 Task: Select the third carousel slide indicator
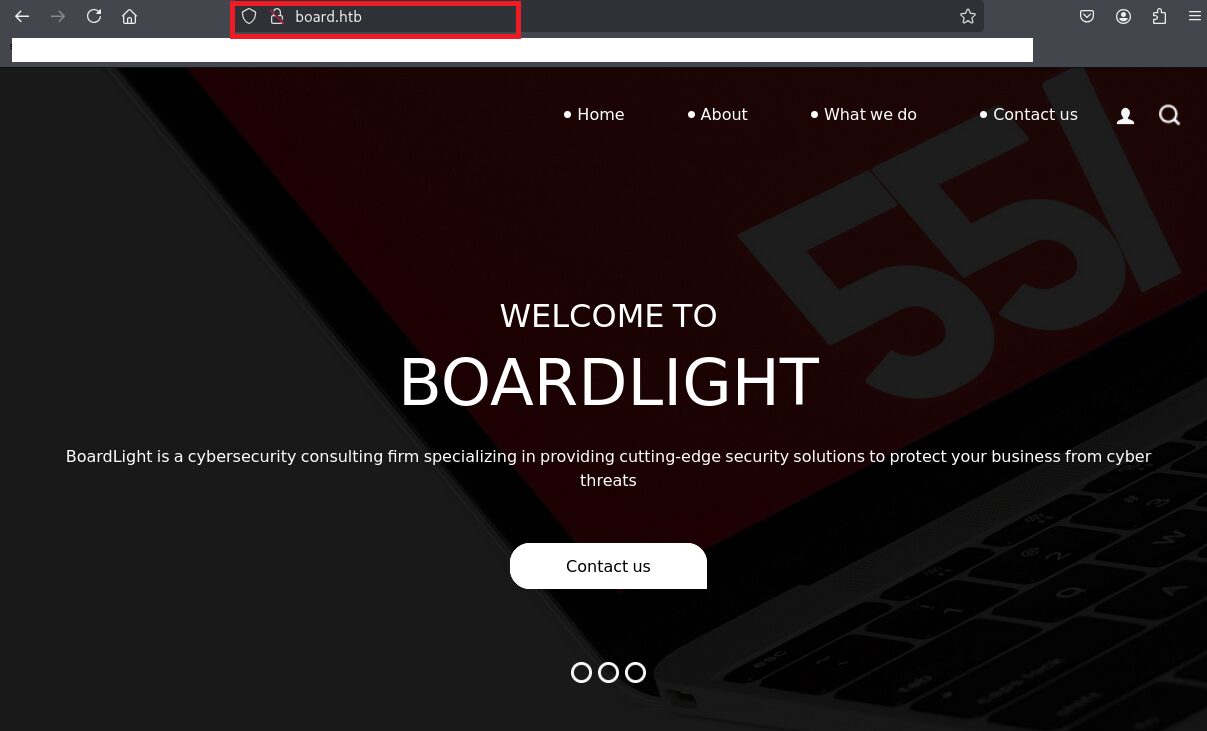(635, 673)
